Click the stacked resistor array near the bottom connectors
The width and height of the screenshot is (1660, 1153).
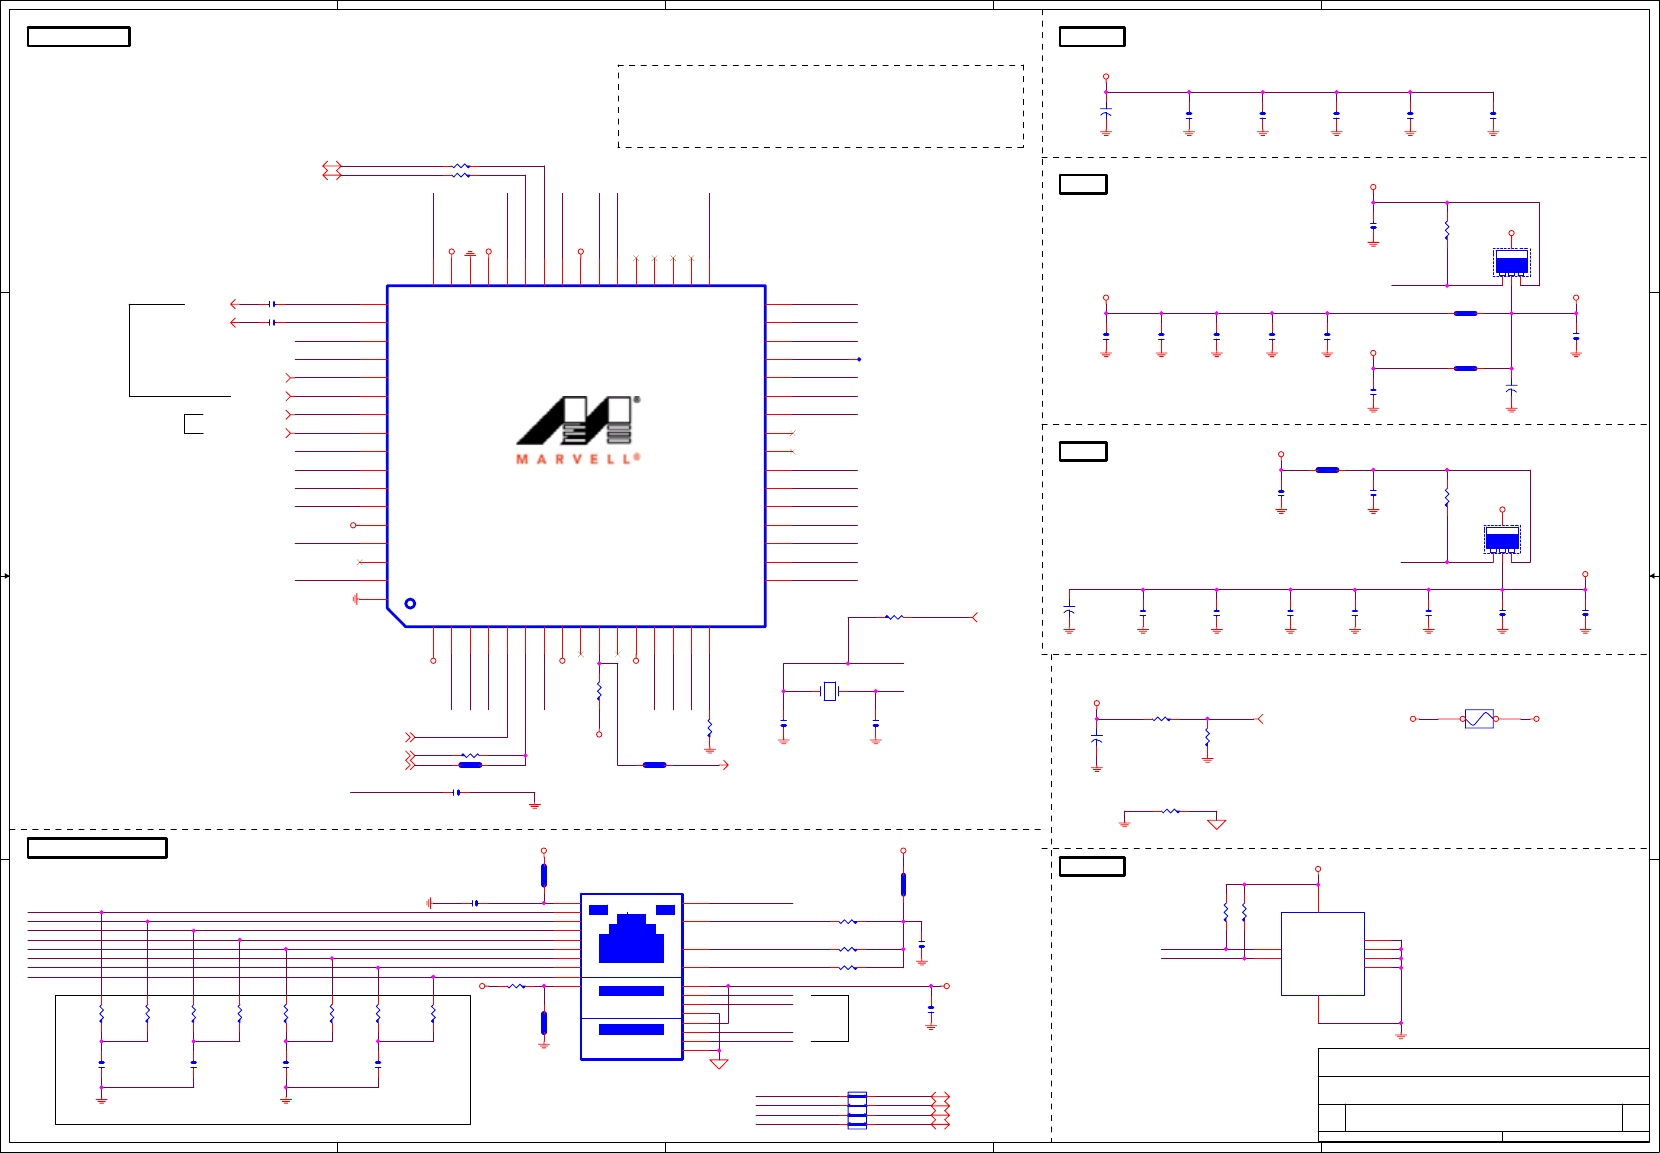click(x=857, y=1110)
